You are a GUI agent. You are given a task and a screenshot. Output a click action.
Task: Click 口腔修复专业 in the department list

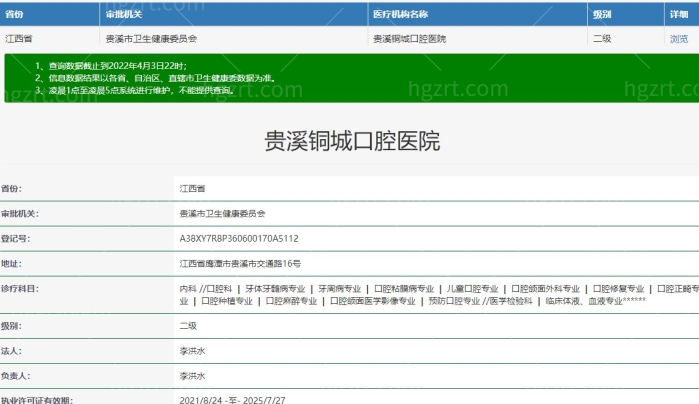618,289
